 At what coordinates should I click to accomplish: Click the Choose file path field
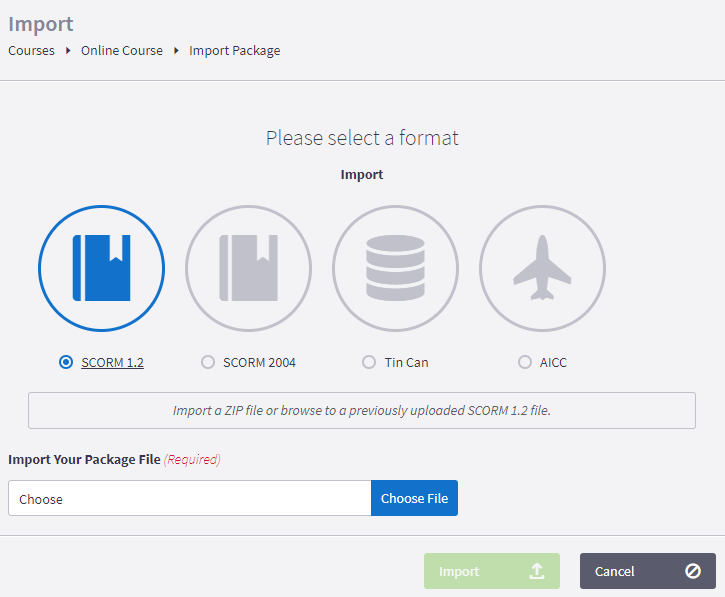coord(190,498)
